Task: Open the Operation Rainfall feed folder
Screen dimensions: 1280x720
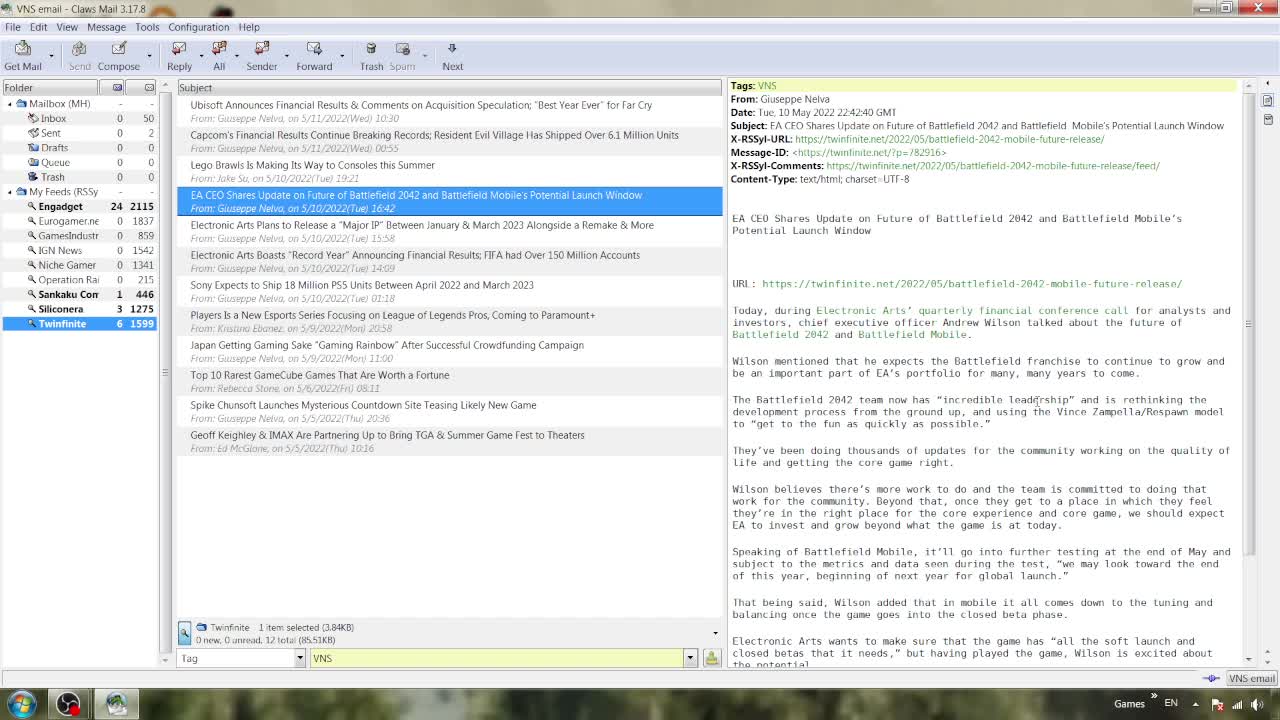Action: click(68, 280)
